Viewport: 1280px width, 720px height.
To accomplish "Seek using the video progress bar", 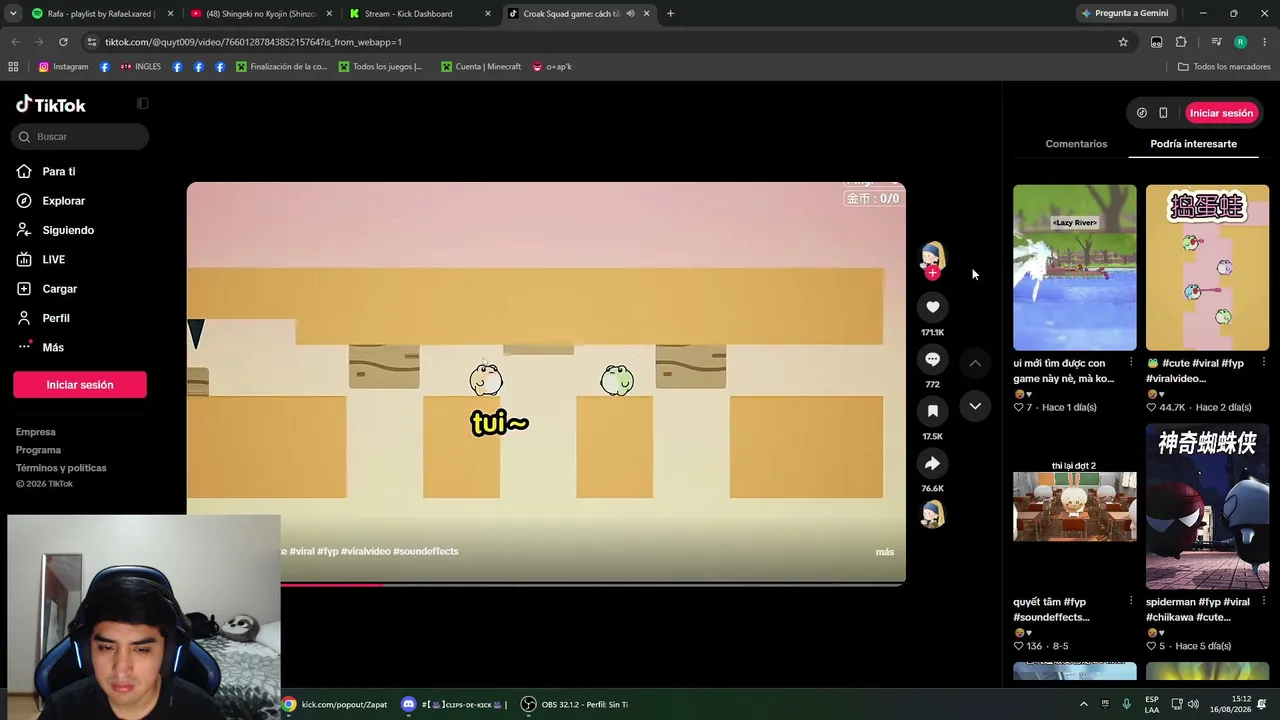I will click(x=546, y=584).
